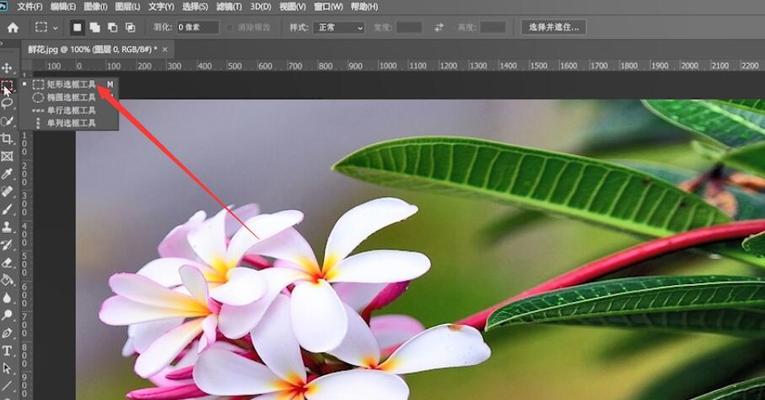Select the Quick Selection tool
This screenshot has width=765, height=400.
pyautogui.click(x=7, y=120)
